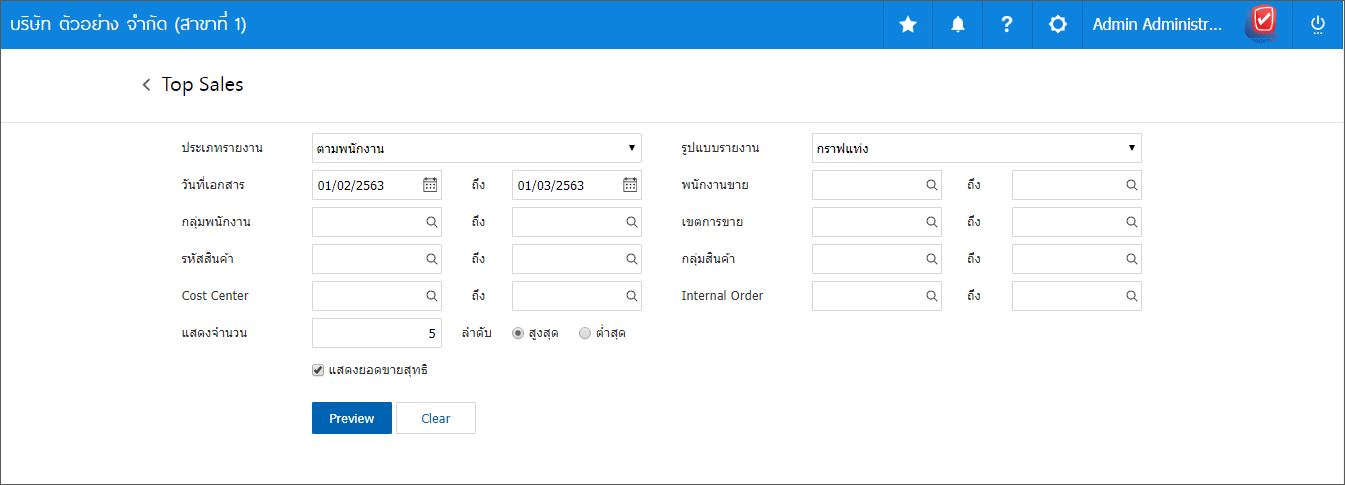The height and width of the screenshot is (485, 1345).
Task: Search in second รหัสสินค้า field magnifier
Action: point(631,259)
